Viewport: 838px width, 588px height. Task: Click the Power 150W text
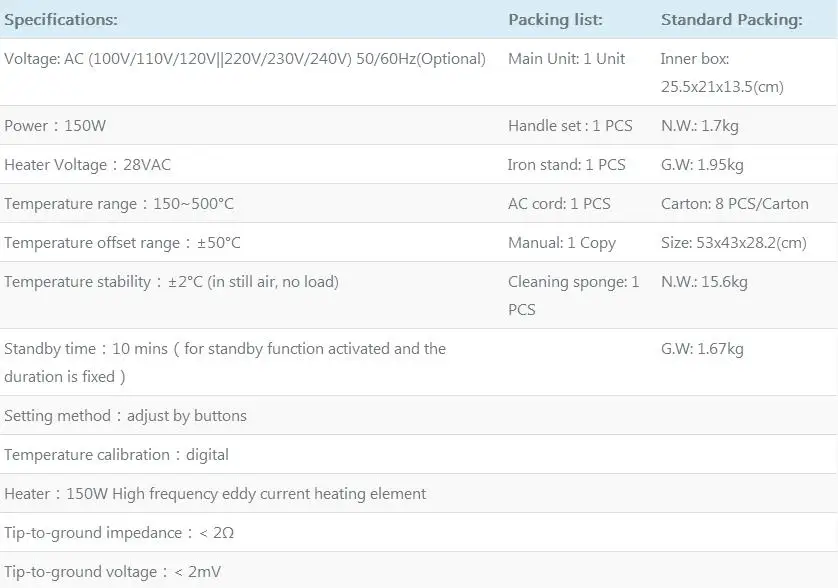click(55, 126)
